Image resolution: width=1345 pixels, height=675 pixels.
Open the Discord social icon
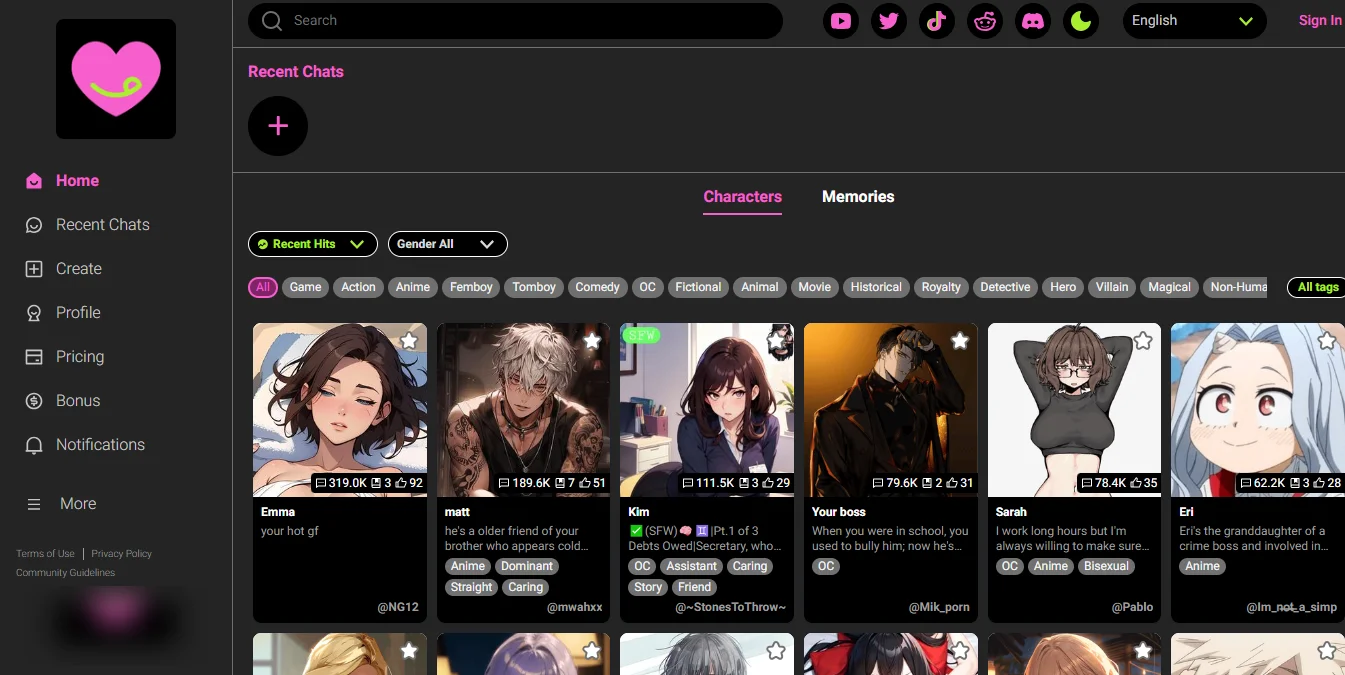tap(1033, 21)
